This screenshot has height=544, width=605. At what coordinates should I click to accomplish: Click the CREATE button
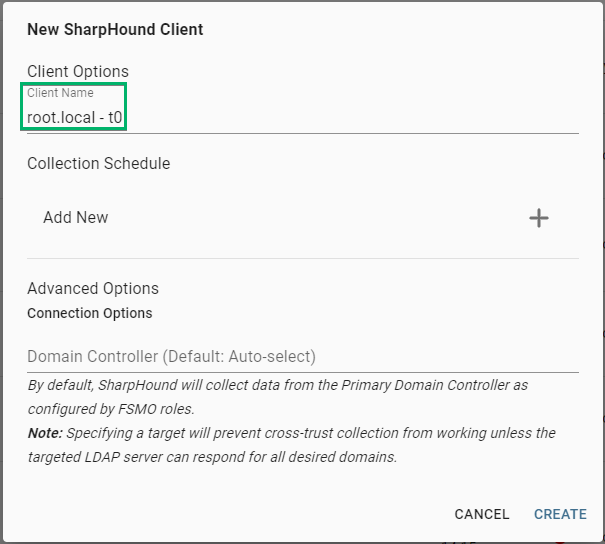coord(560,514)
